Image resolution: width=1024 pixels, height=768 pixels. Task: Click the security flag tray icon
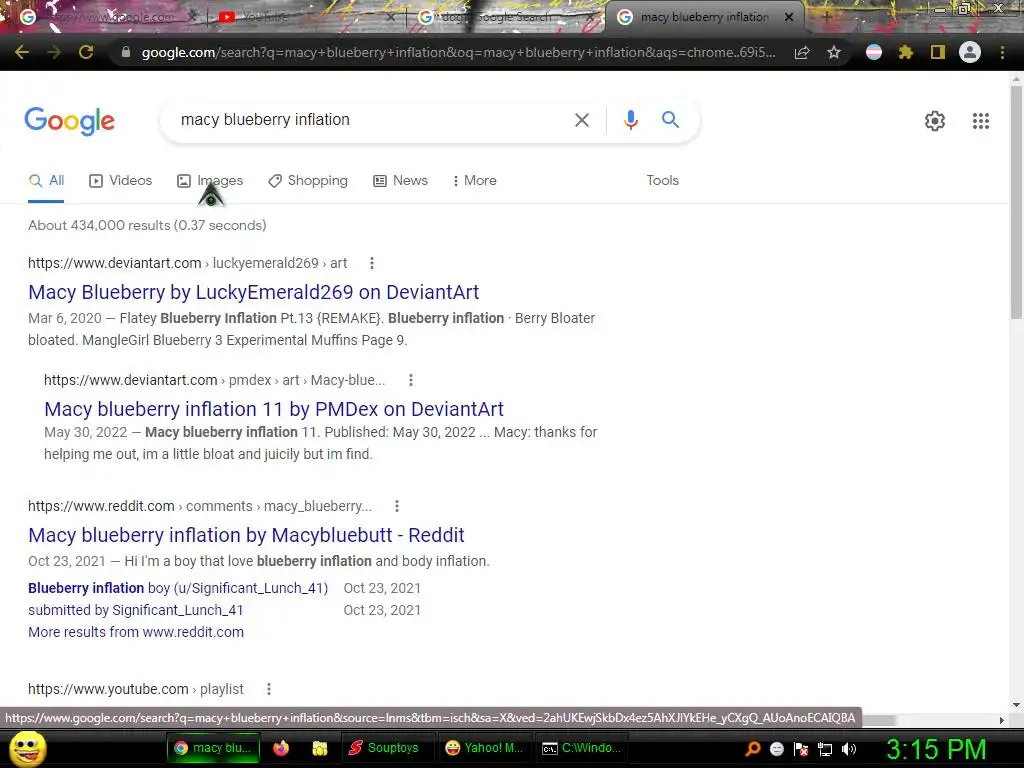click(x=801, y=749)
